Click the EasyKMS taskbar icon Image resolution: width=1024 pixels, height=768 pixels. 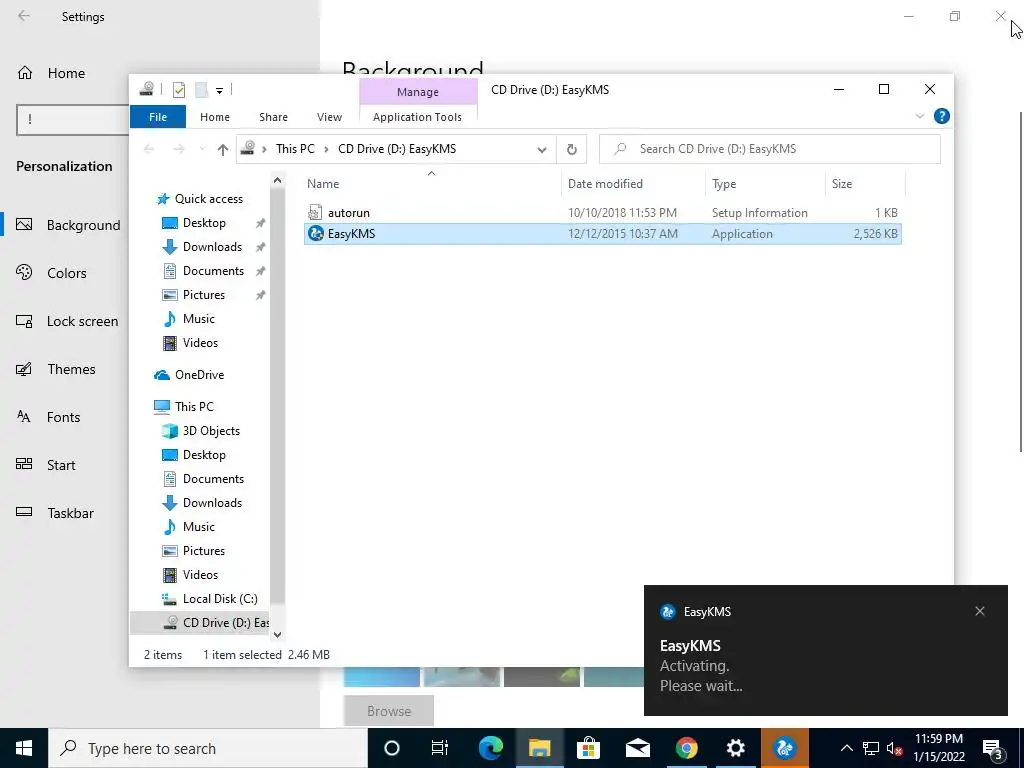click(785, 748)
